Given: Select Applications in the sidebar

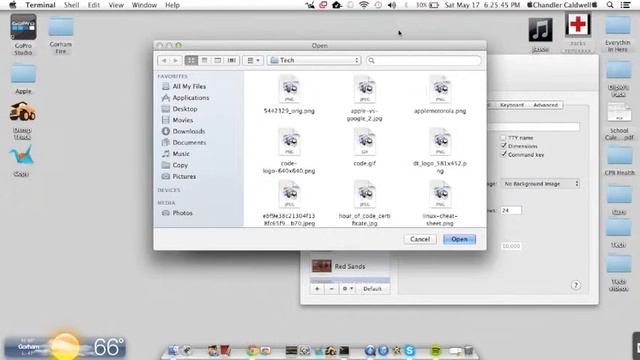Looking at the screenshot, I should pos(186,98).
